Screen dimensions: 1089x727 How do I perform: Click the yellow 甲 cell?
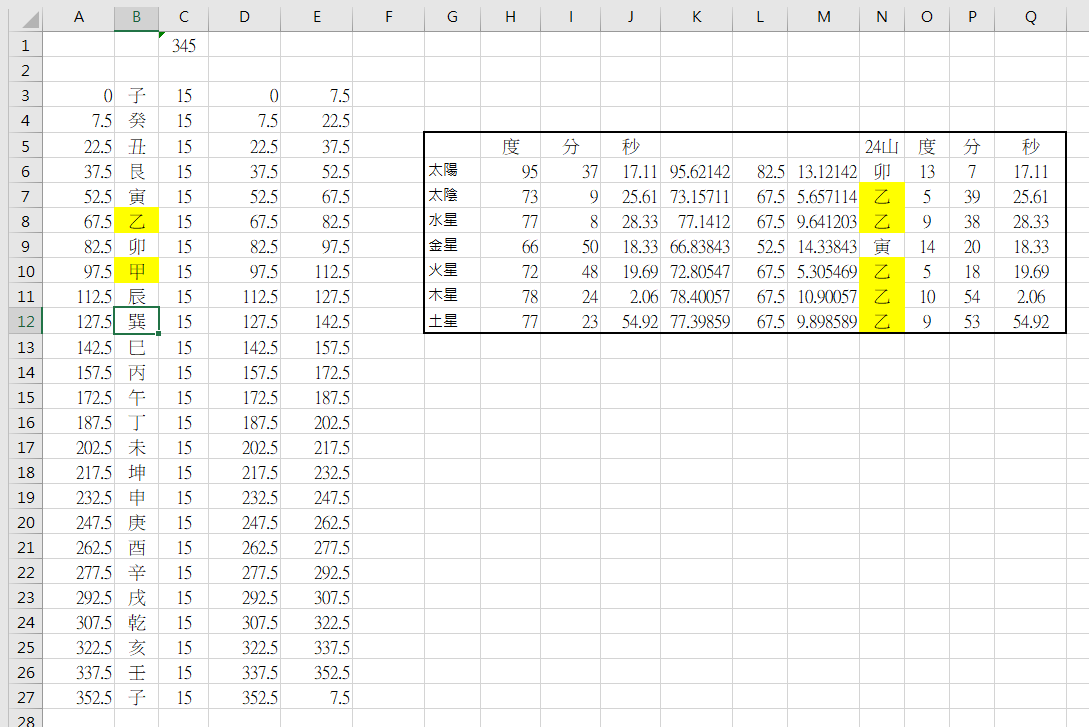pyautogui.click(x=136, y=270)
